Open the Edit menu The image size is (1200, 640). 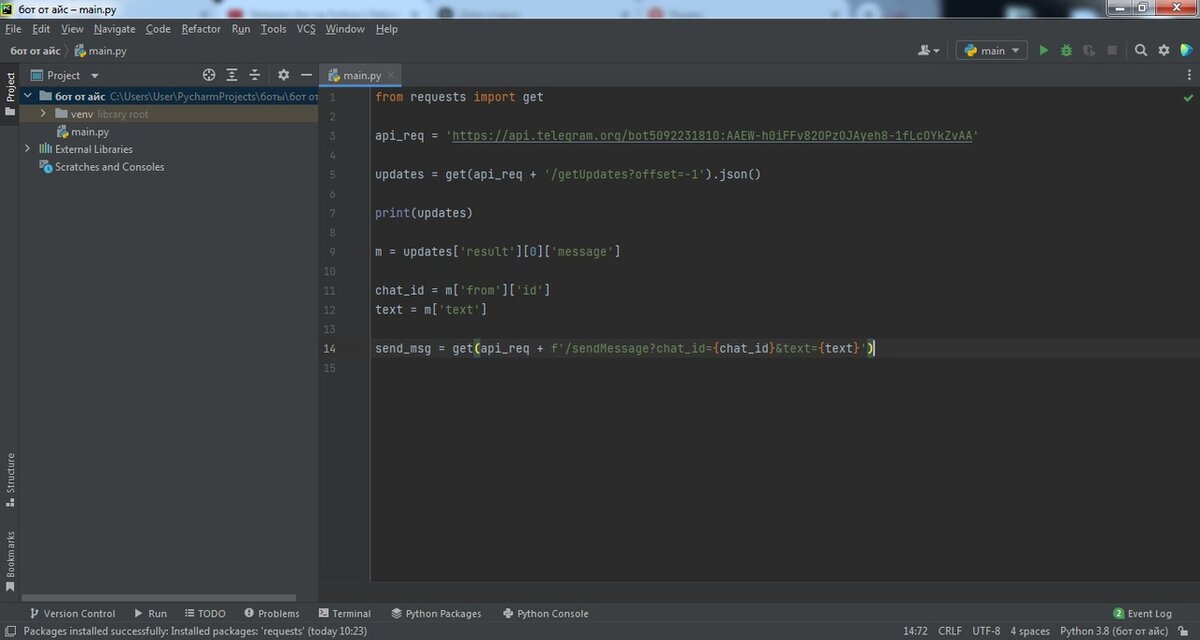(41, 29)
